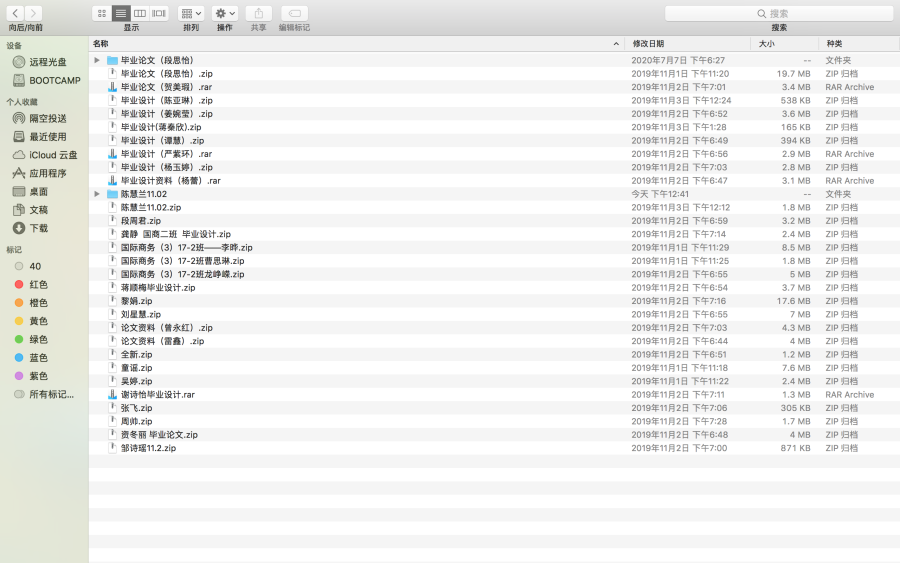Open the 排列 arrange dropdown
Image resolution: width=900 pixels, height=563 pixels.
click(191, 13)
